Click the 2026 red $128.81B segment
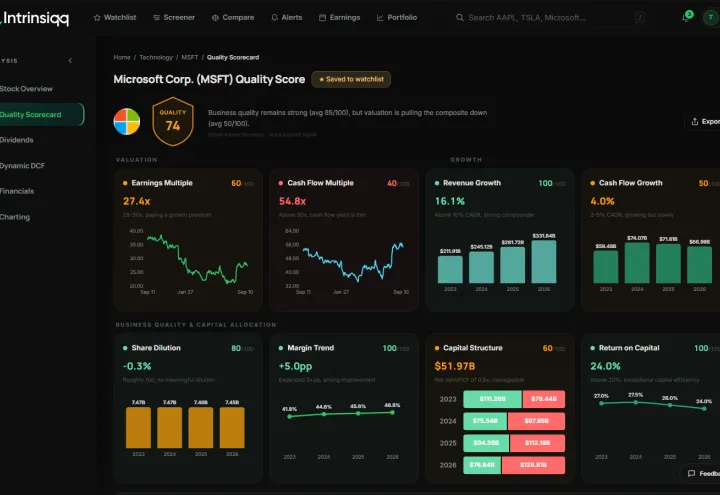This screenshot has height=495, width=720. [x=534, y=465]
